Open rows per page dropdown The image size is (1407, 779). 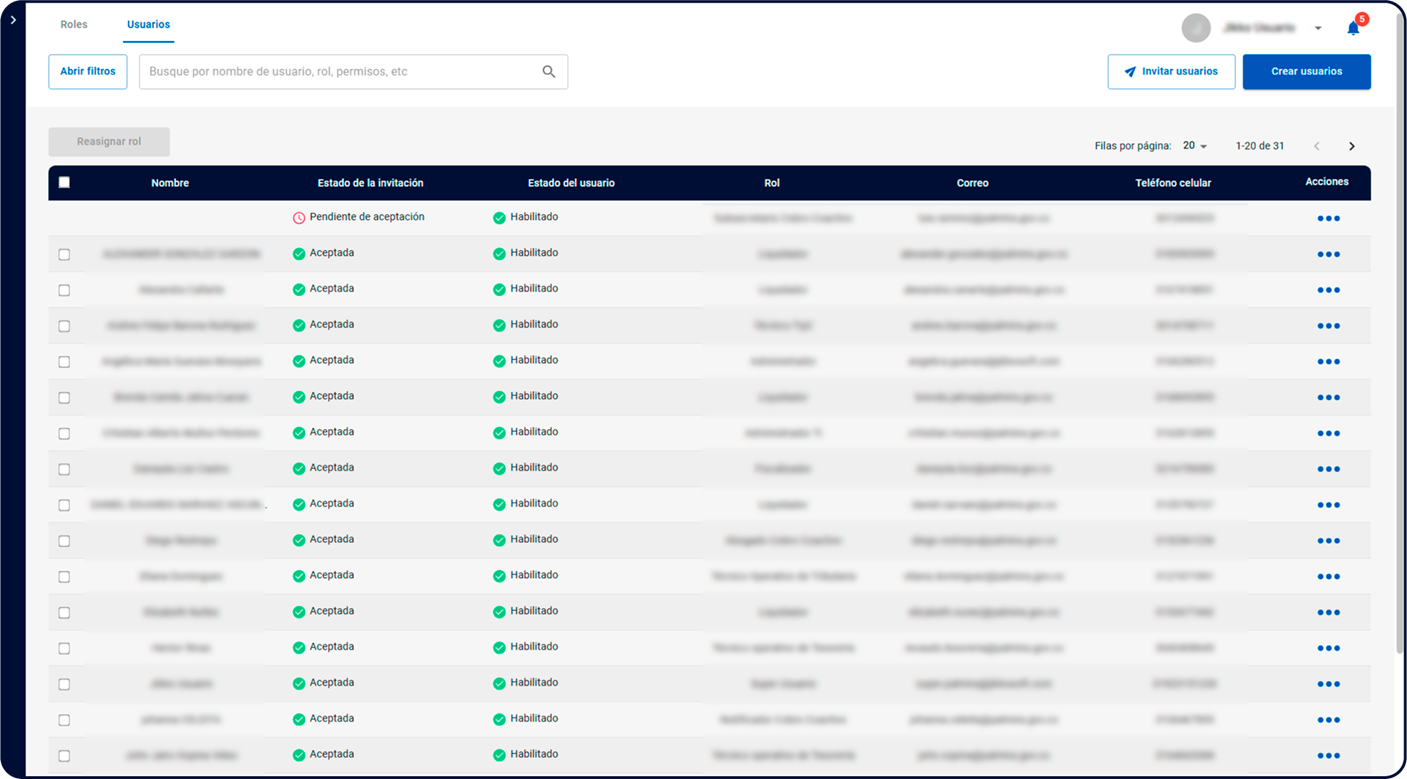[1195, 146]
